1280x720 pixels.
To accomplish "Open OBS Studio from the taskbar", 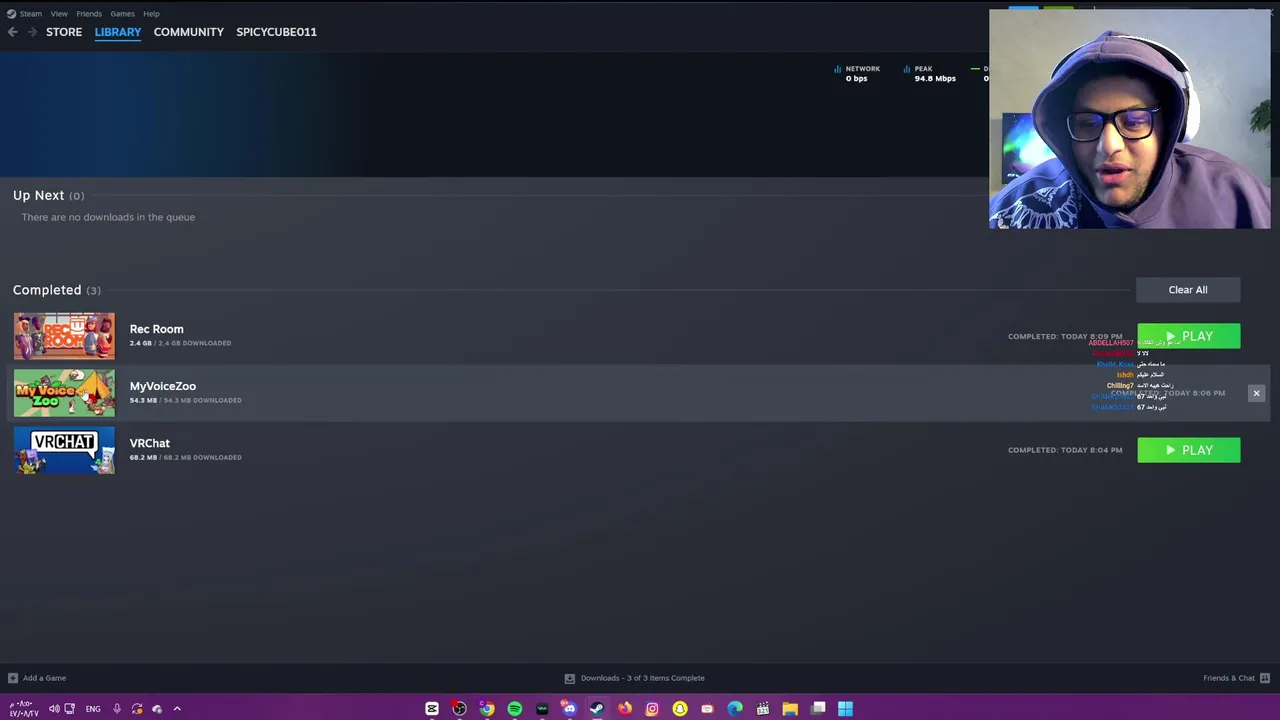I will pyautogui.click(x=459, y=709).
